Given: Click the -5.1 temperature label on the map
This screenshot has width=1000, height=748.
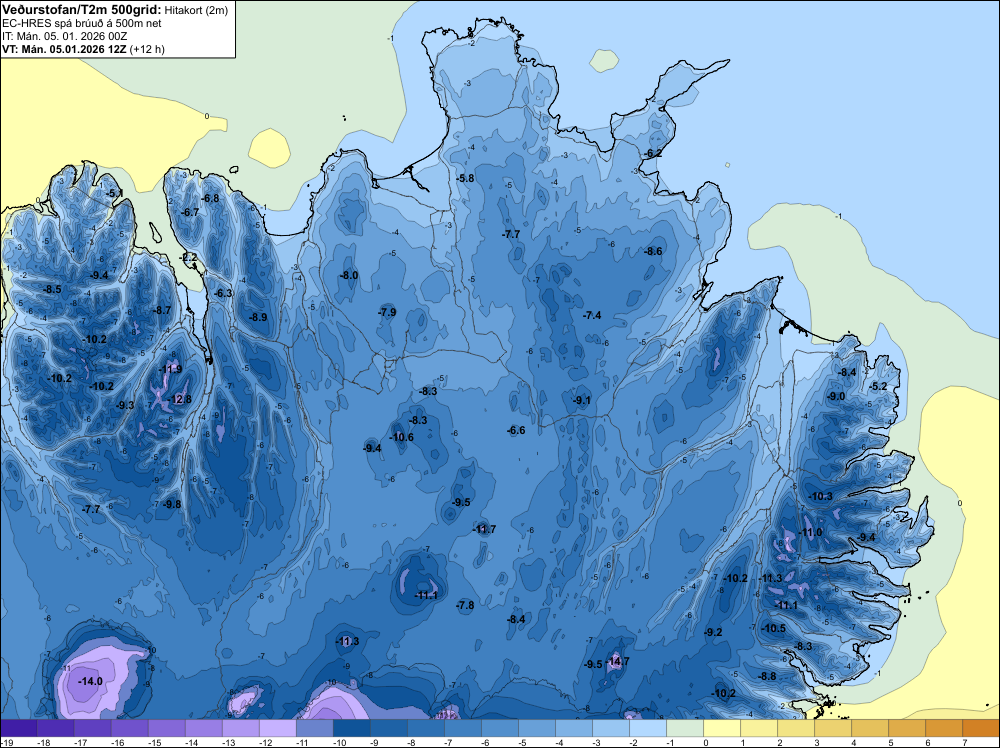Looking at the screenshot, I should pos(115,193).
